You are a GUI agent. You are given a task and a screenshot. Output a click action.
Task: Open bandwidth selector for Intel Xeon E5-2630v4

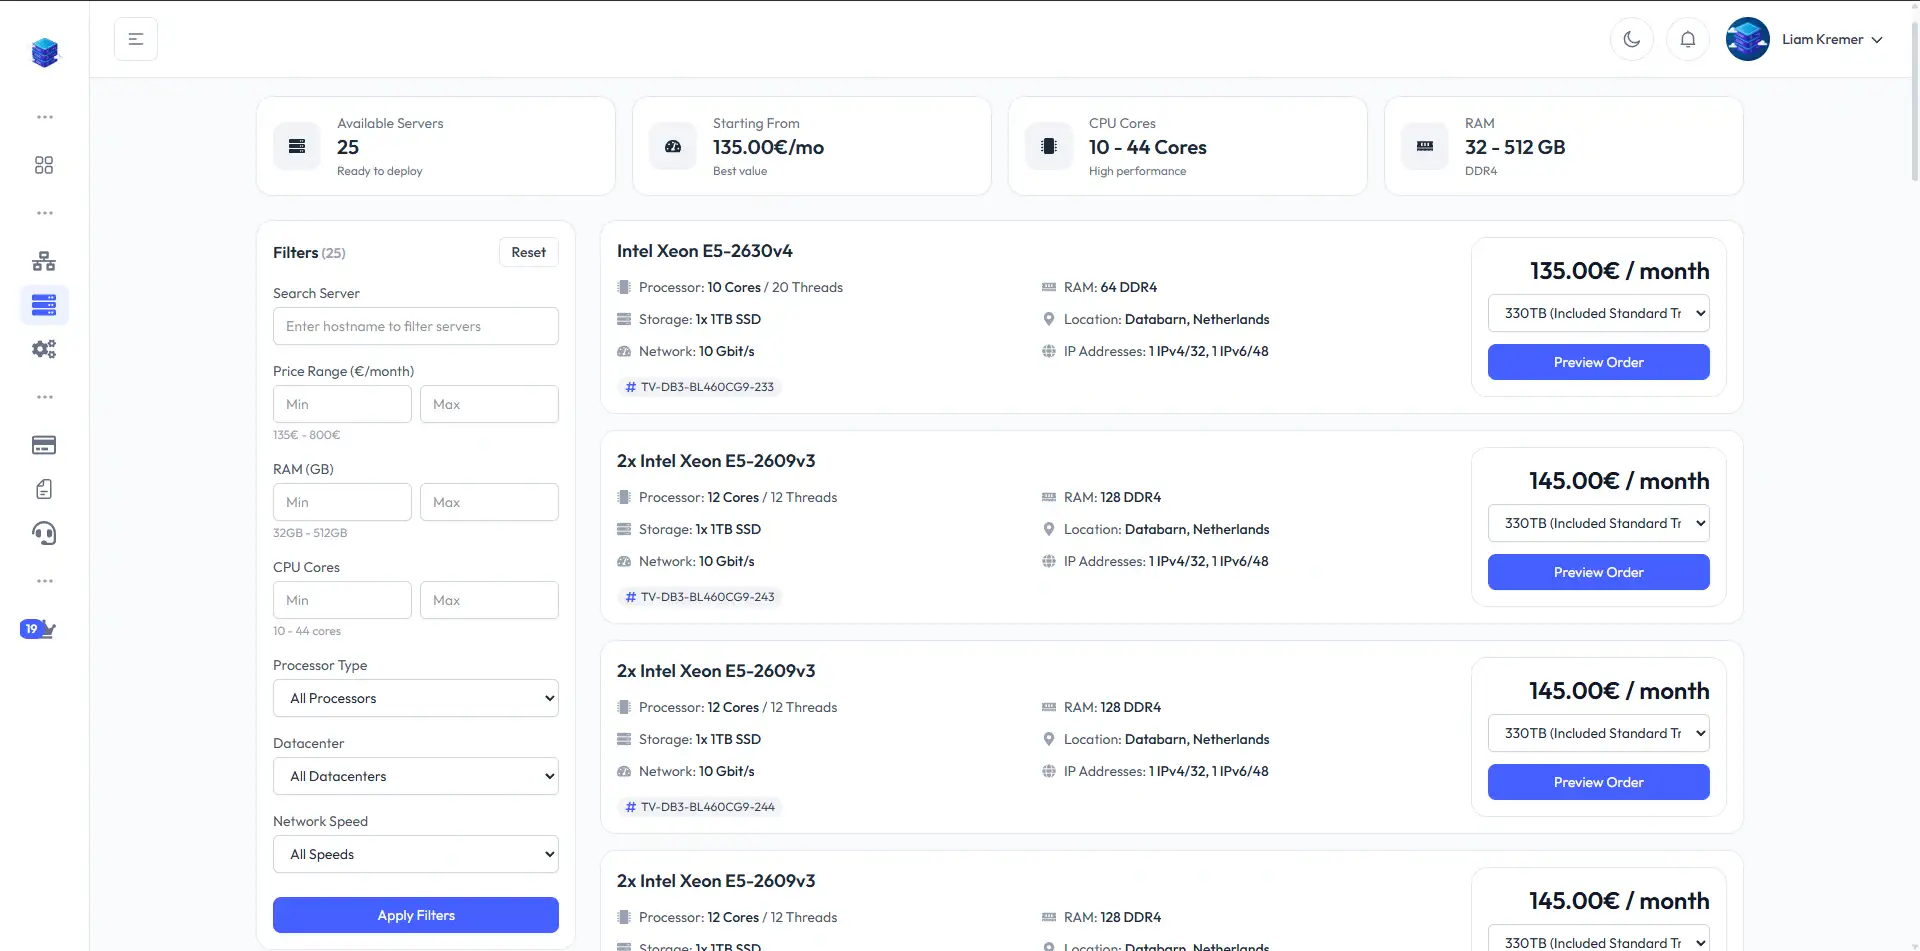[1597, 313]
